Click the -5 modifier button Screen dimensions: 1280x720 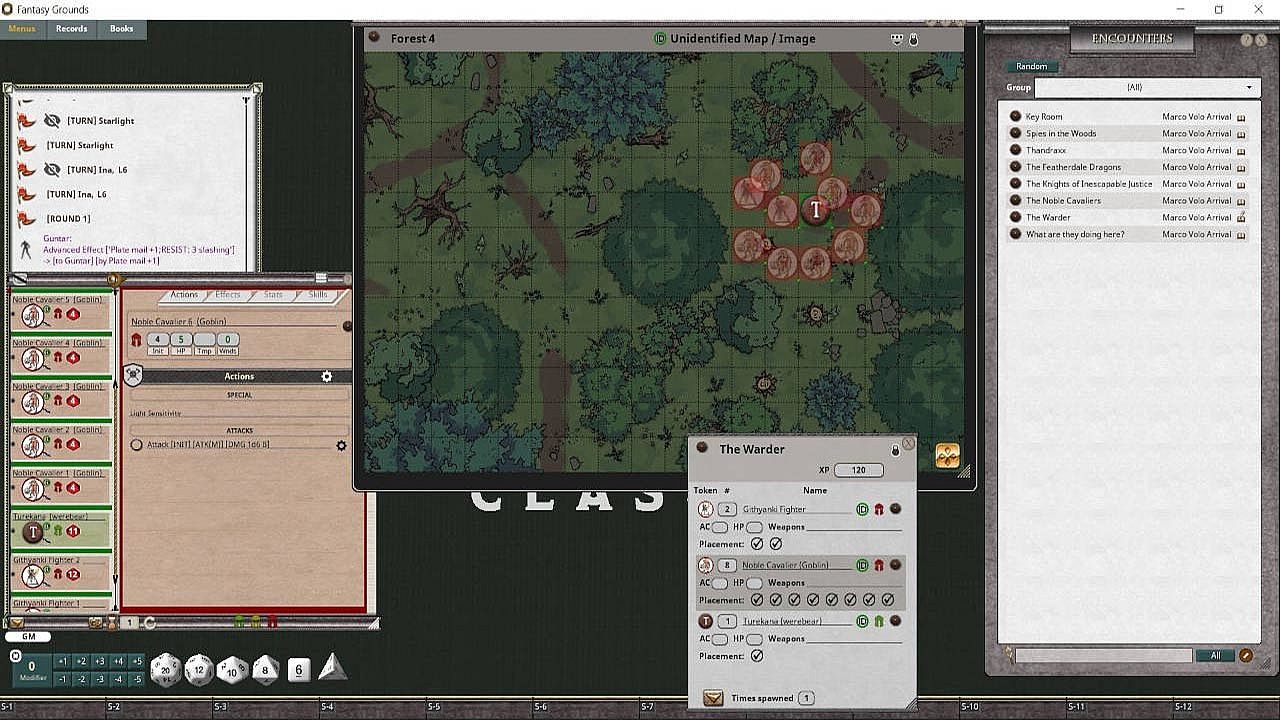137,679
